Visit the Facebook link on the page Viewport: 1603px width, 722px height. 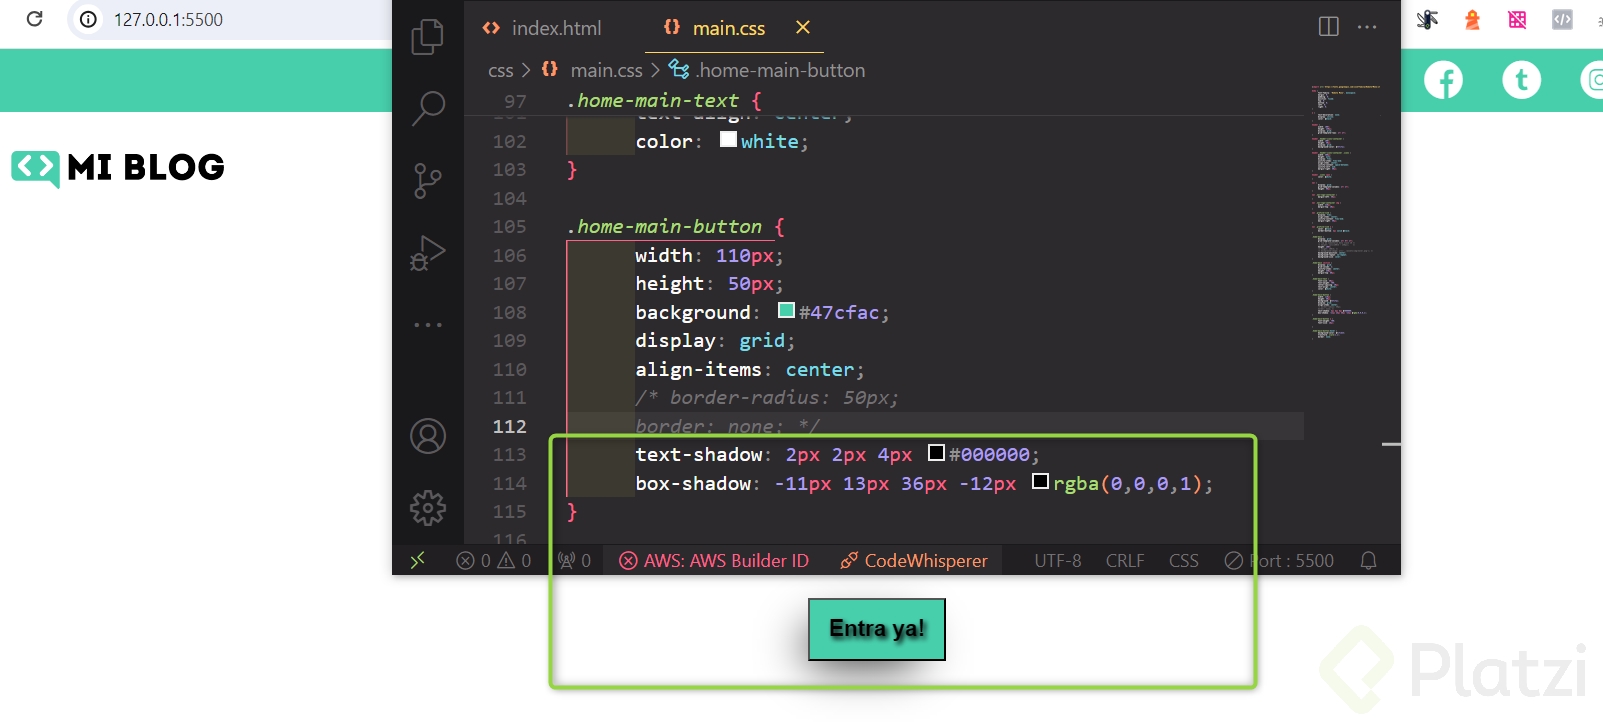1443,80
